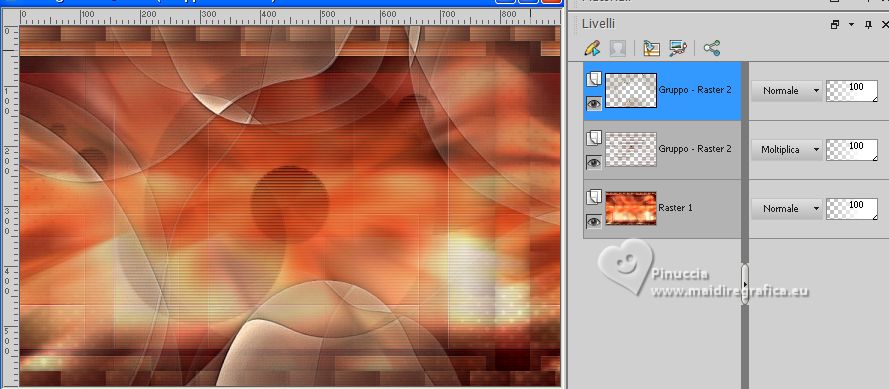Click the float/restore icon of Livelli panel
The image size is (889, 389).
835,24
